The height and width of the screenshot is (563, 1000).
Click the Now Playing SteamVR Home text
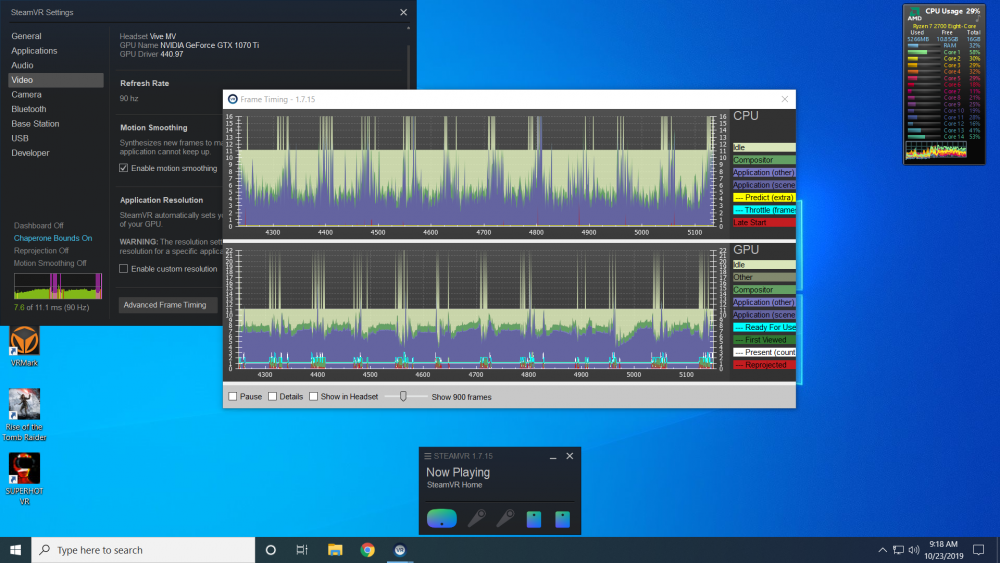458,478
